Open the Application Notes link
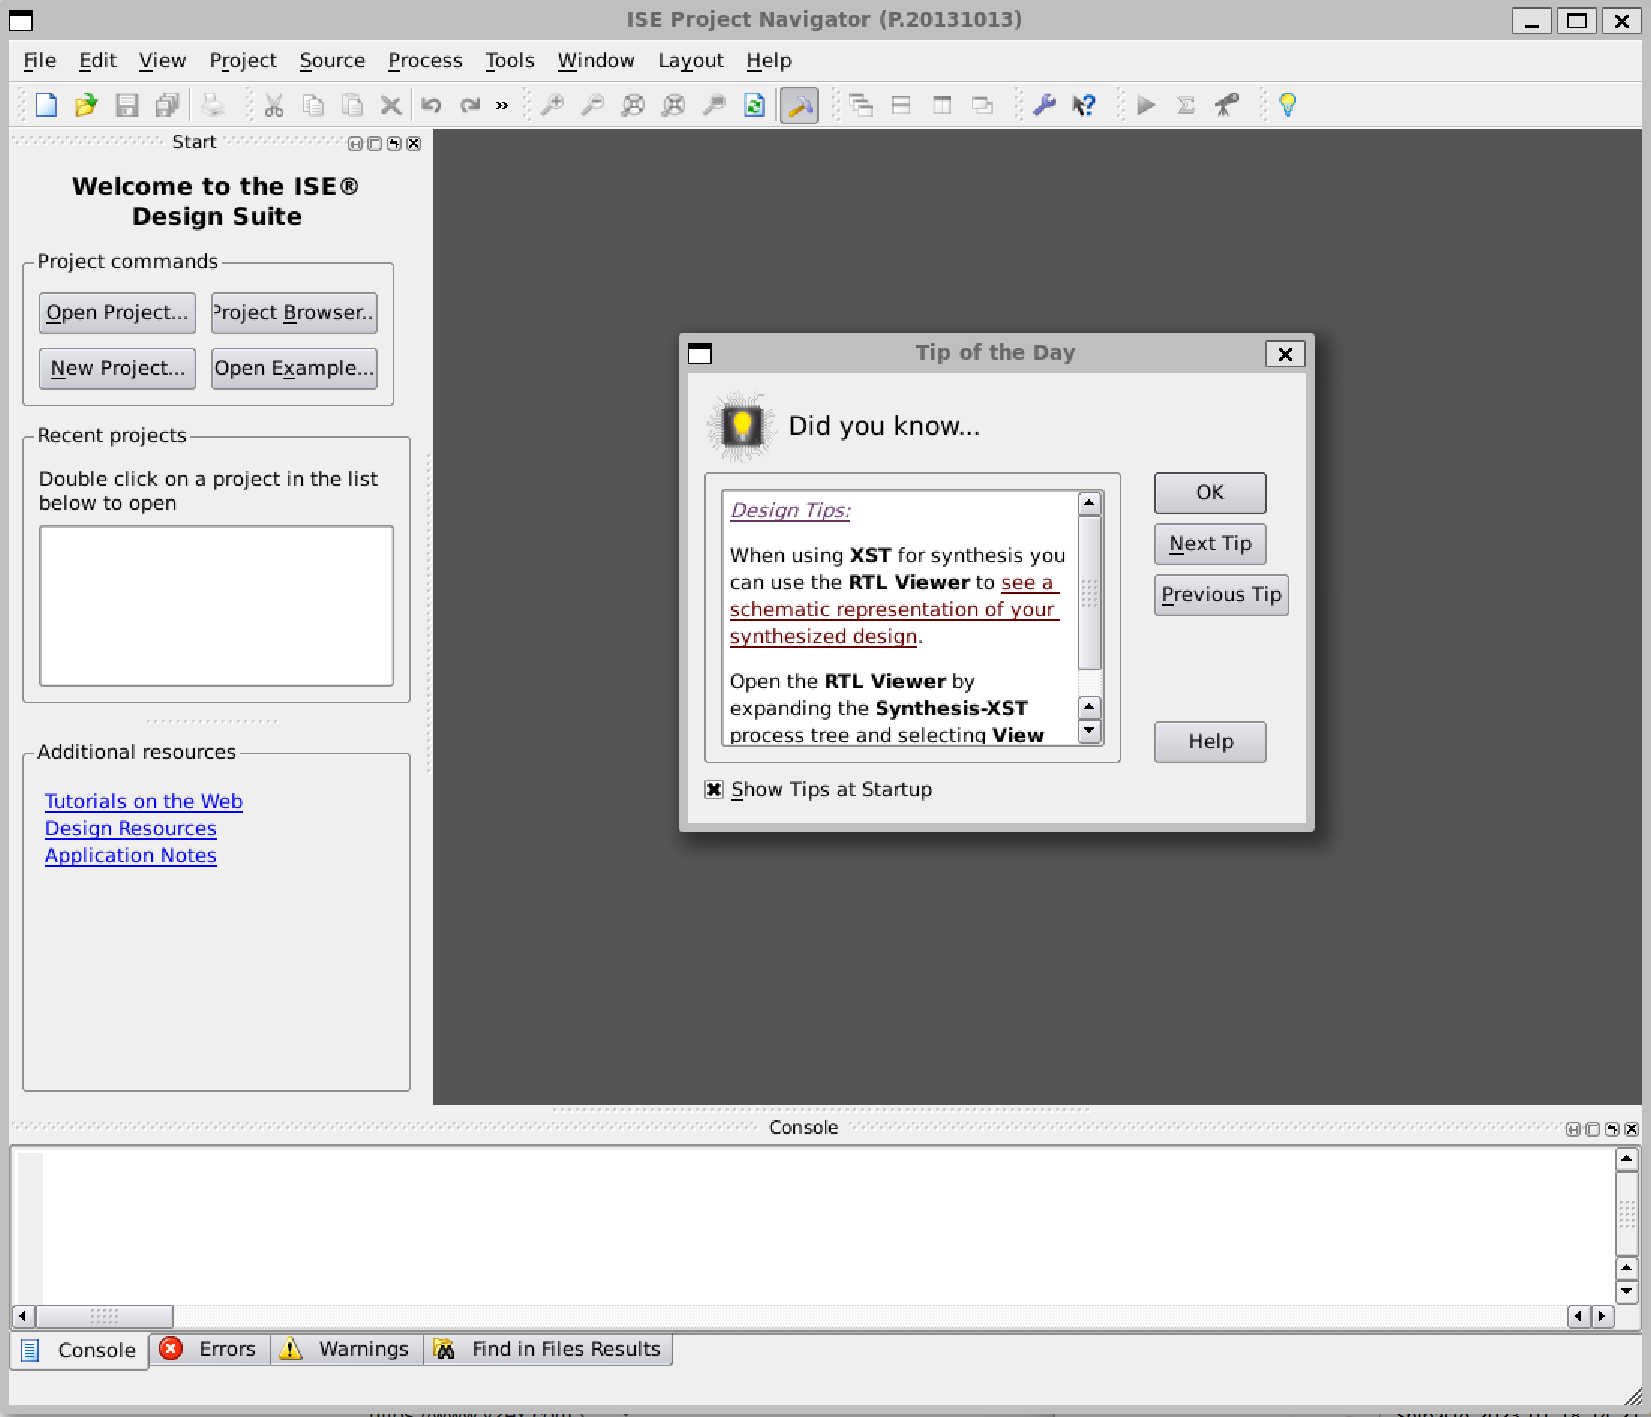 point(131,855)
